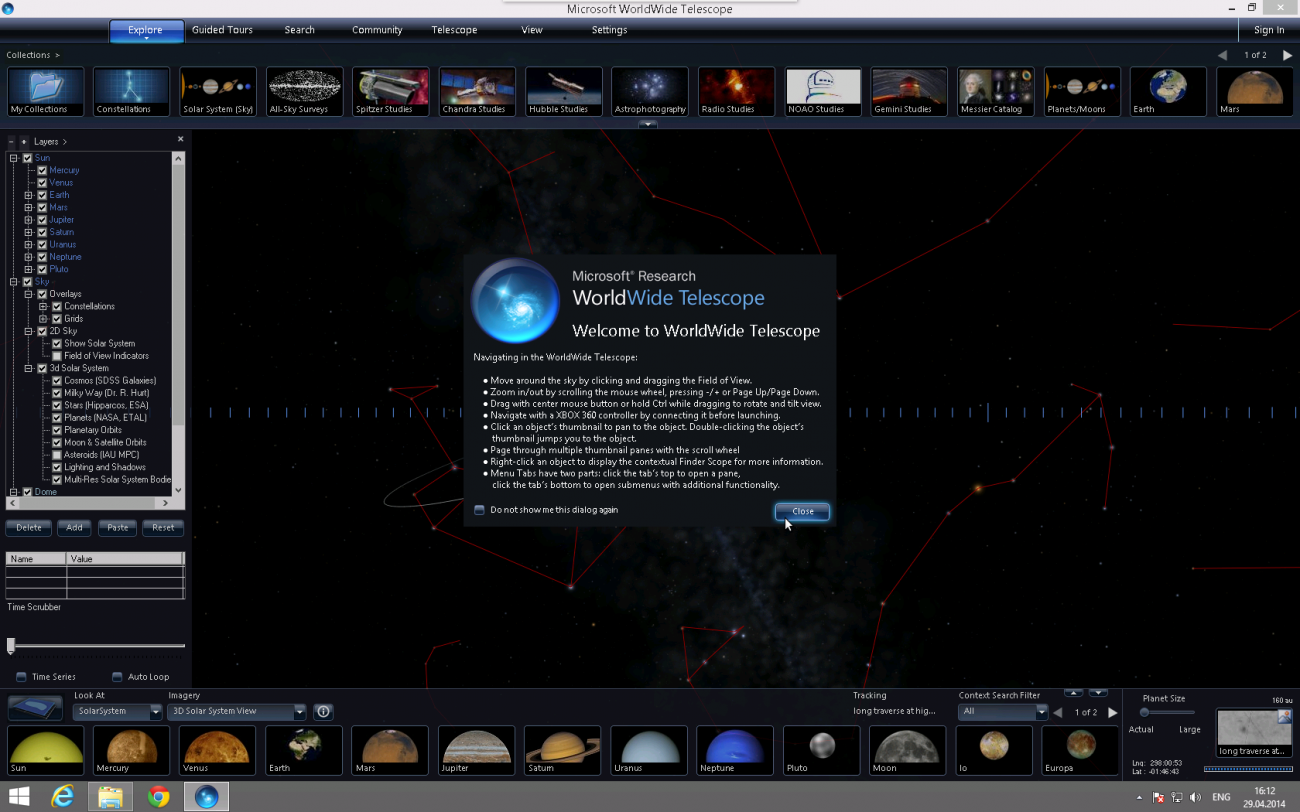Open the Planets/Moons collection
The image size is (1300, 812).
click(x=1082, y=92)
